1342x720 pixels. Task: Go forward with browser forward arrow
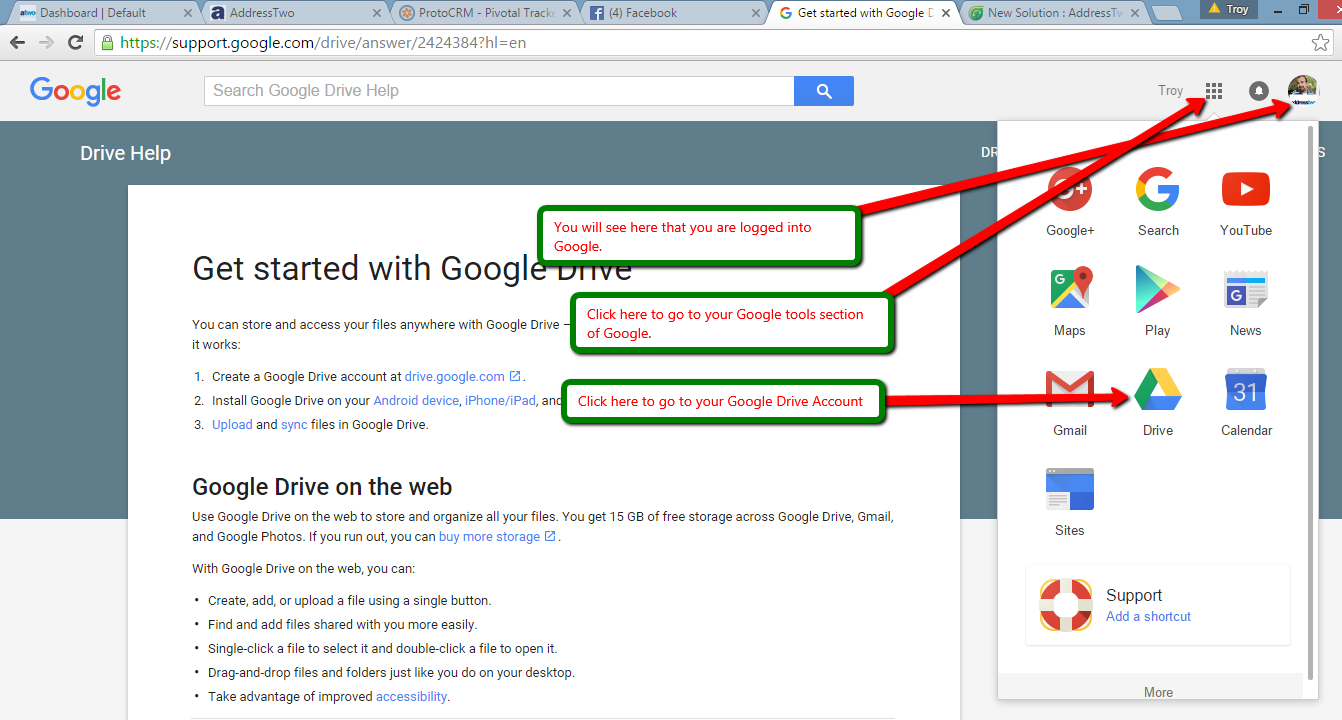46,43
